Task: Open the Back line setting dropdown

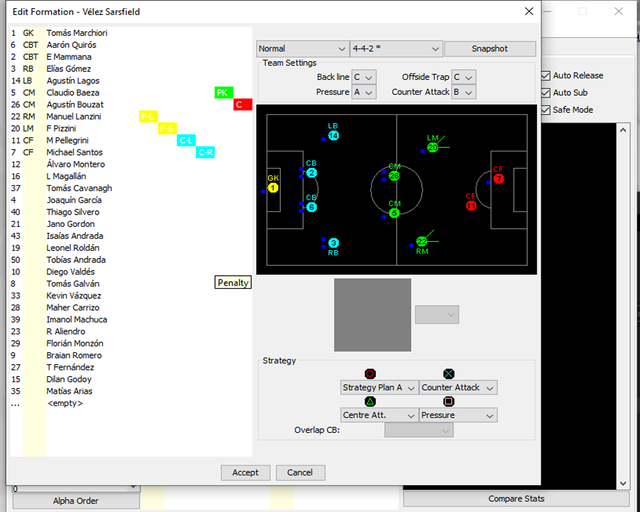Action: (364, 77)
